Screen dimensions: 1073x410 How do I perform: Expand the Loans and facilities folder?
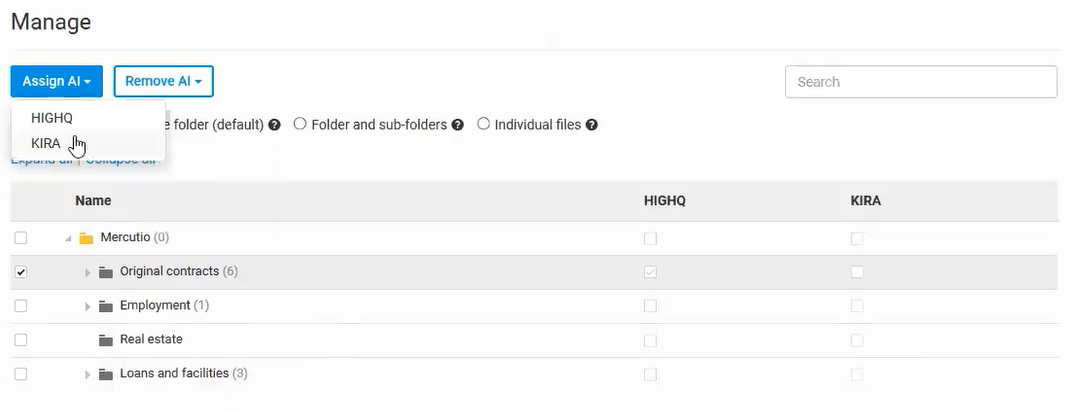coord(88,375)
